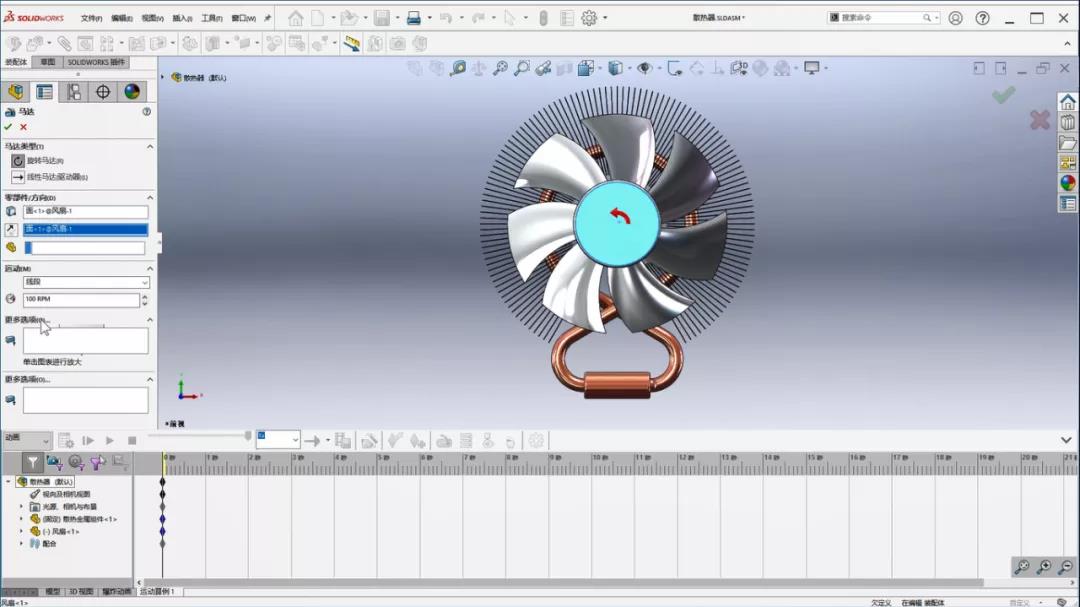Open the motion type dropdown (线段)
1080x607 pixels.
click(86, 282)
